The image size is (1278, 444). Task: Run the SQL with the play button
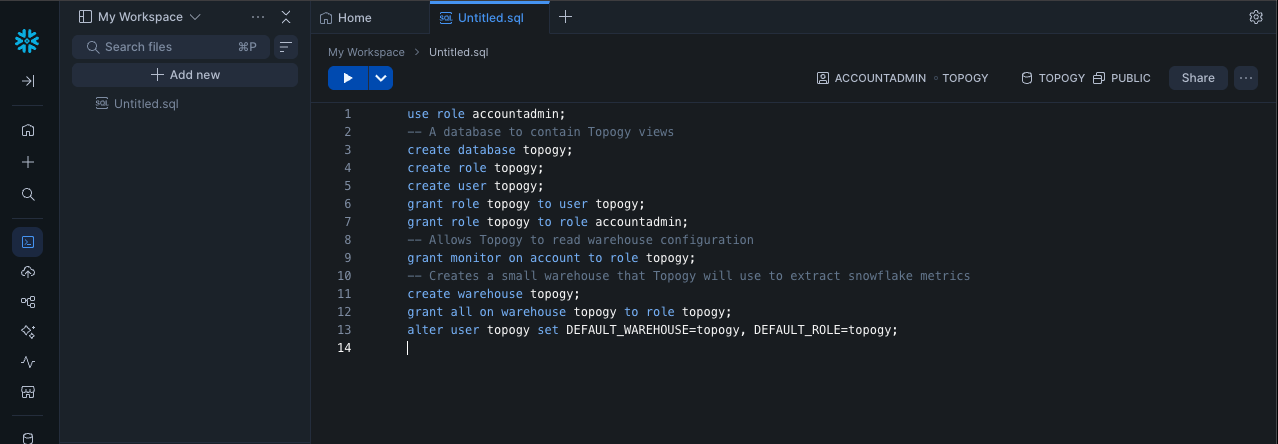point(347,78)
